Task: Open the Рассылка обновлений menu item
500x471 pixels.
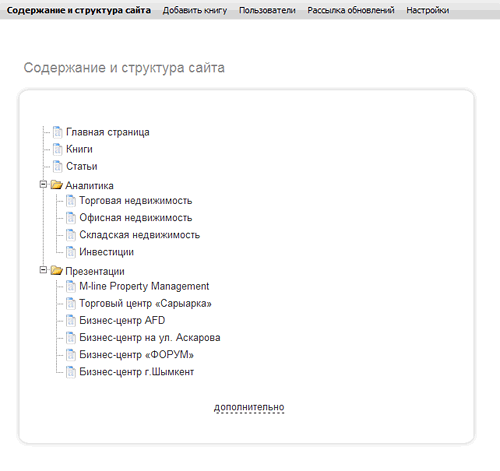Action: [351, 10]
